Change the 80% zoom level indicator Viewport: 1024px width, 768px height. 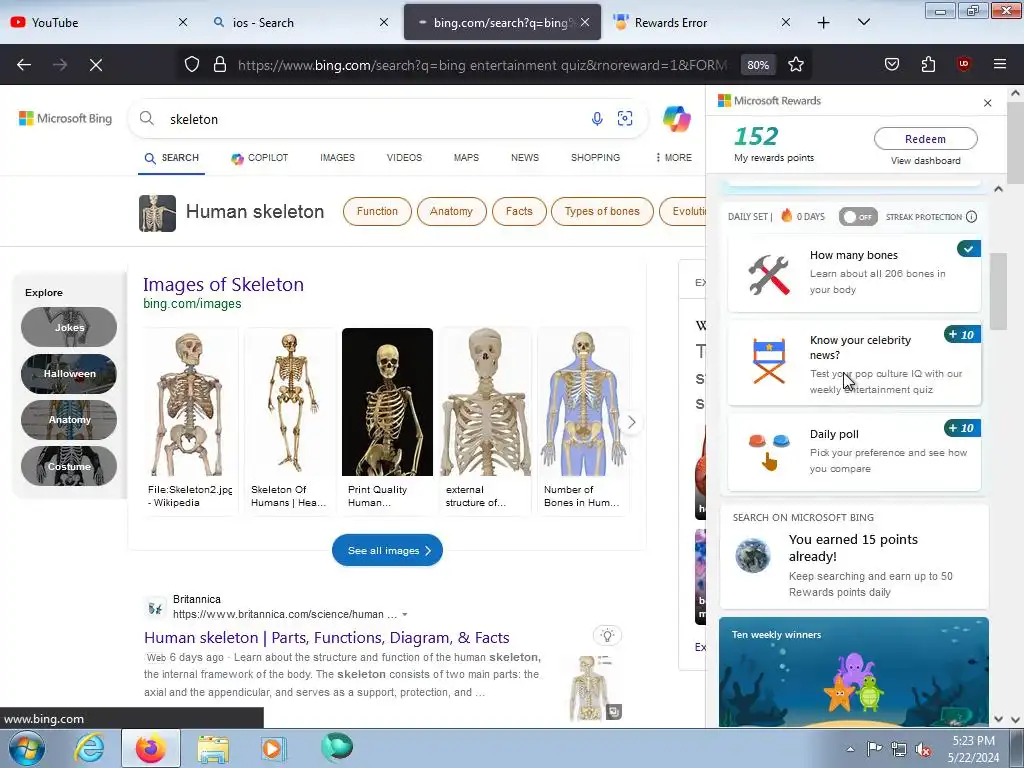click(x=758, y=65)
